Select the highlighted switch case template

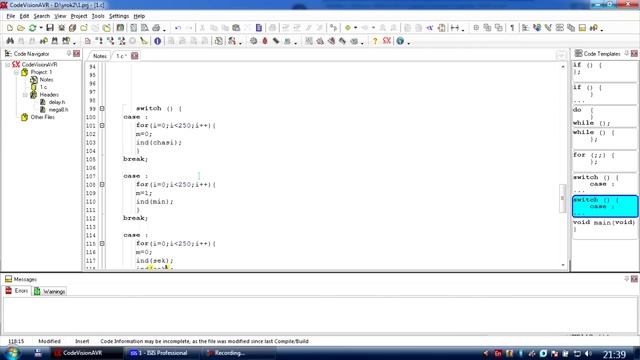click(x=605, y=206)
